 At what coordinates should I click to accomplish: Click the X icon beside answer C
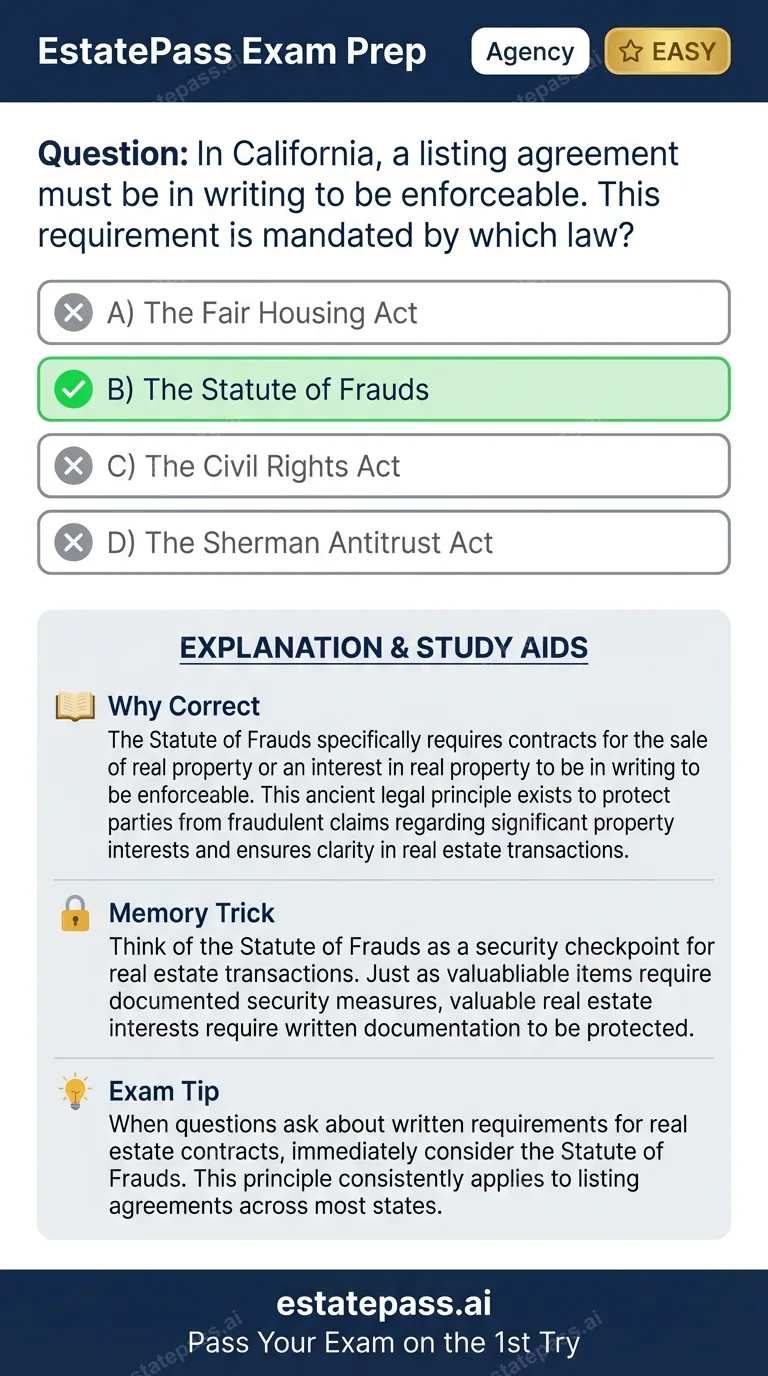72,465
